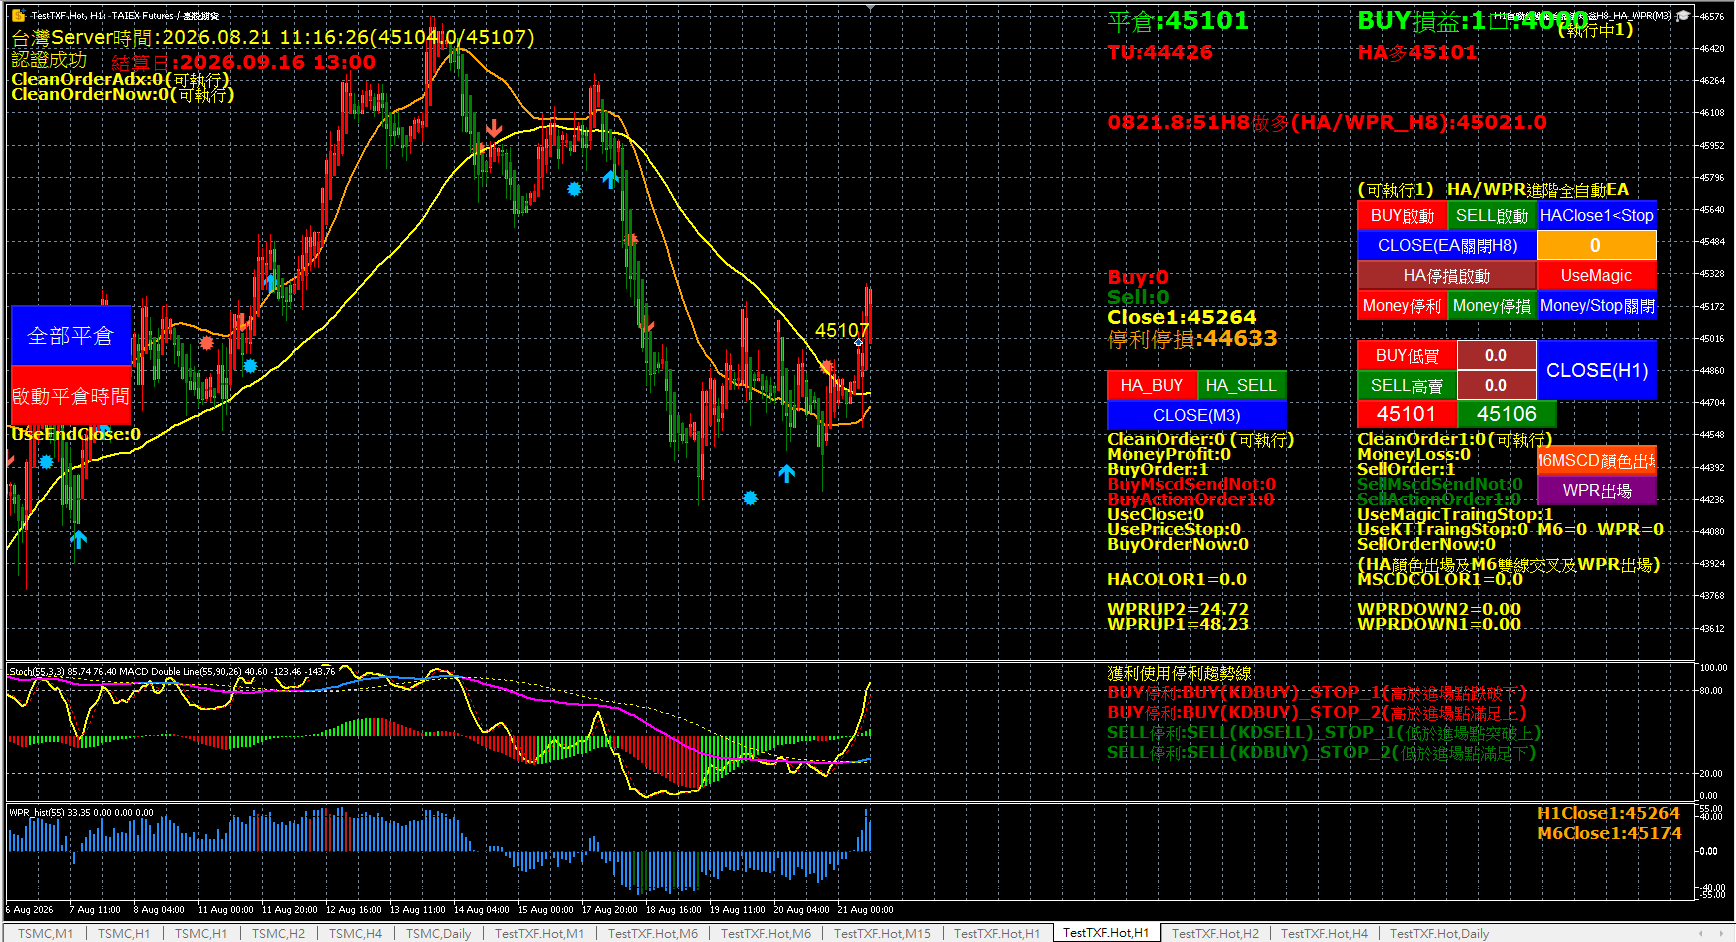Switch to the TSMC,M1 chart tab
The height and width of the screenshot is (942, 1736).
coord(45,933)
